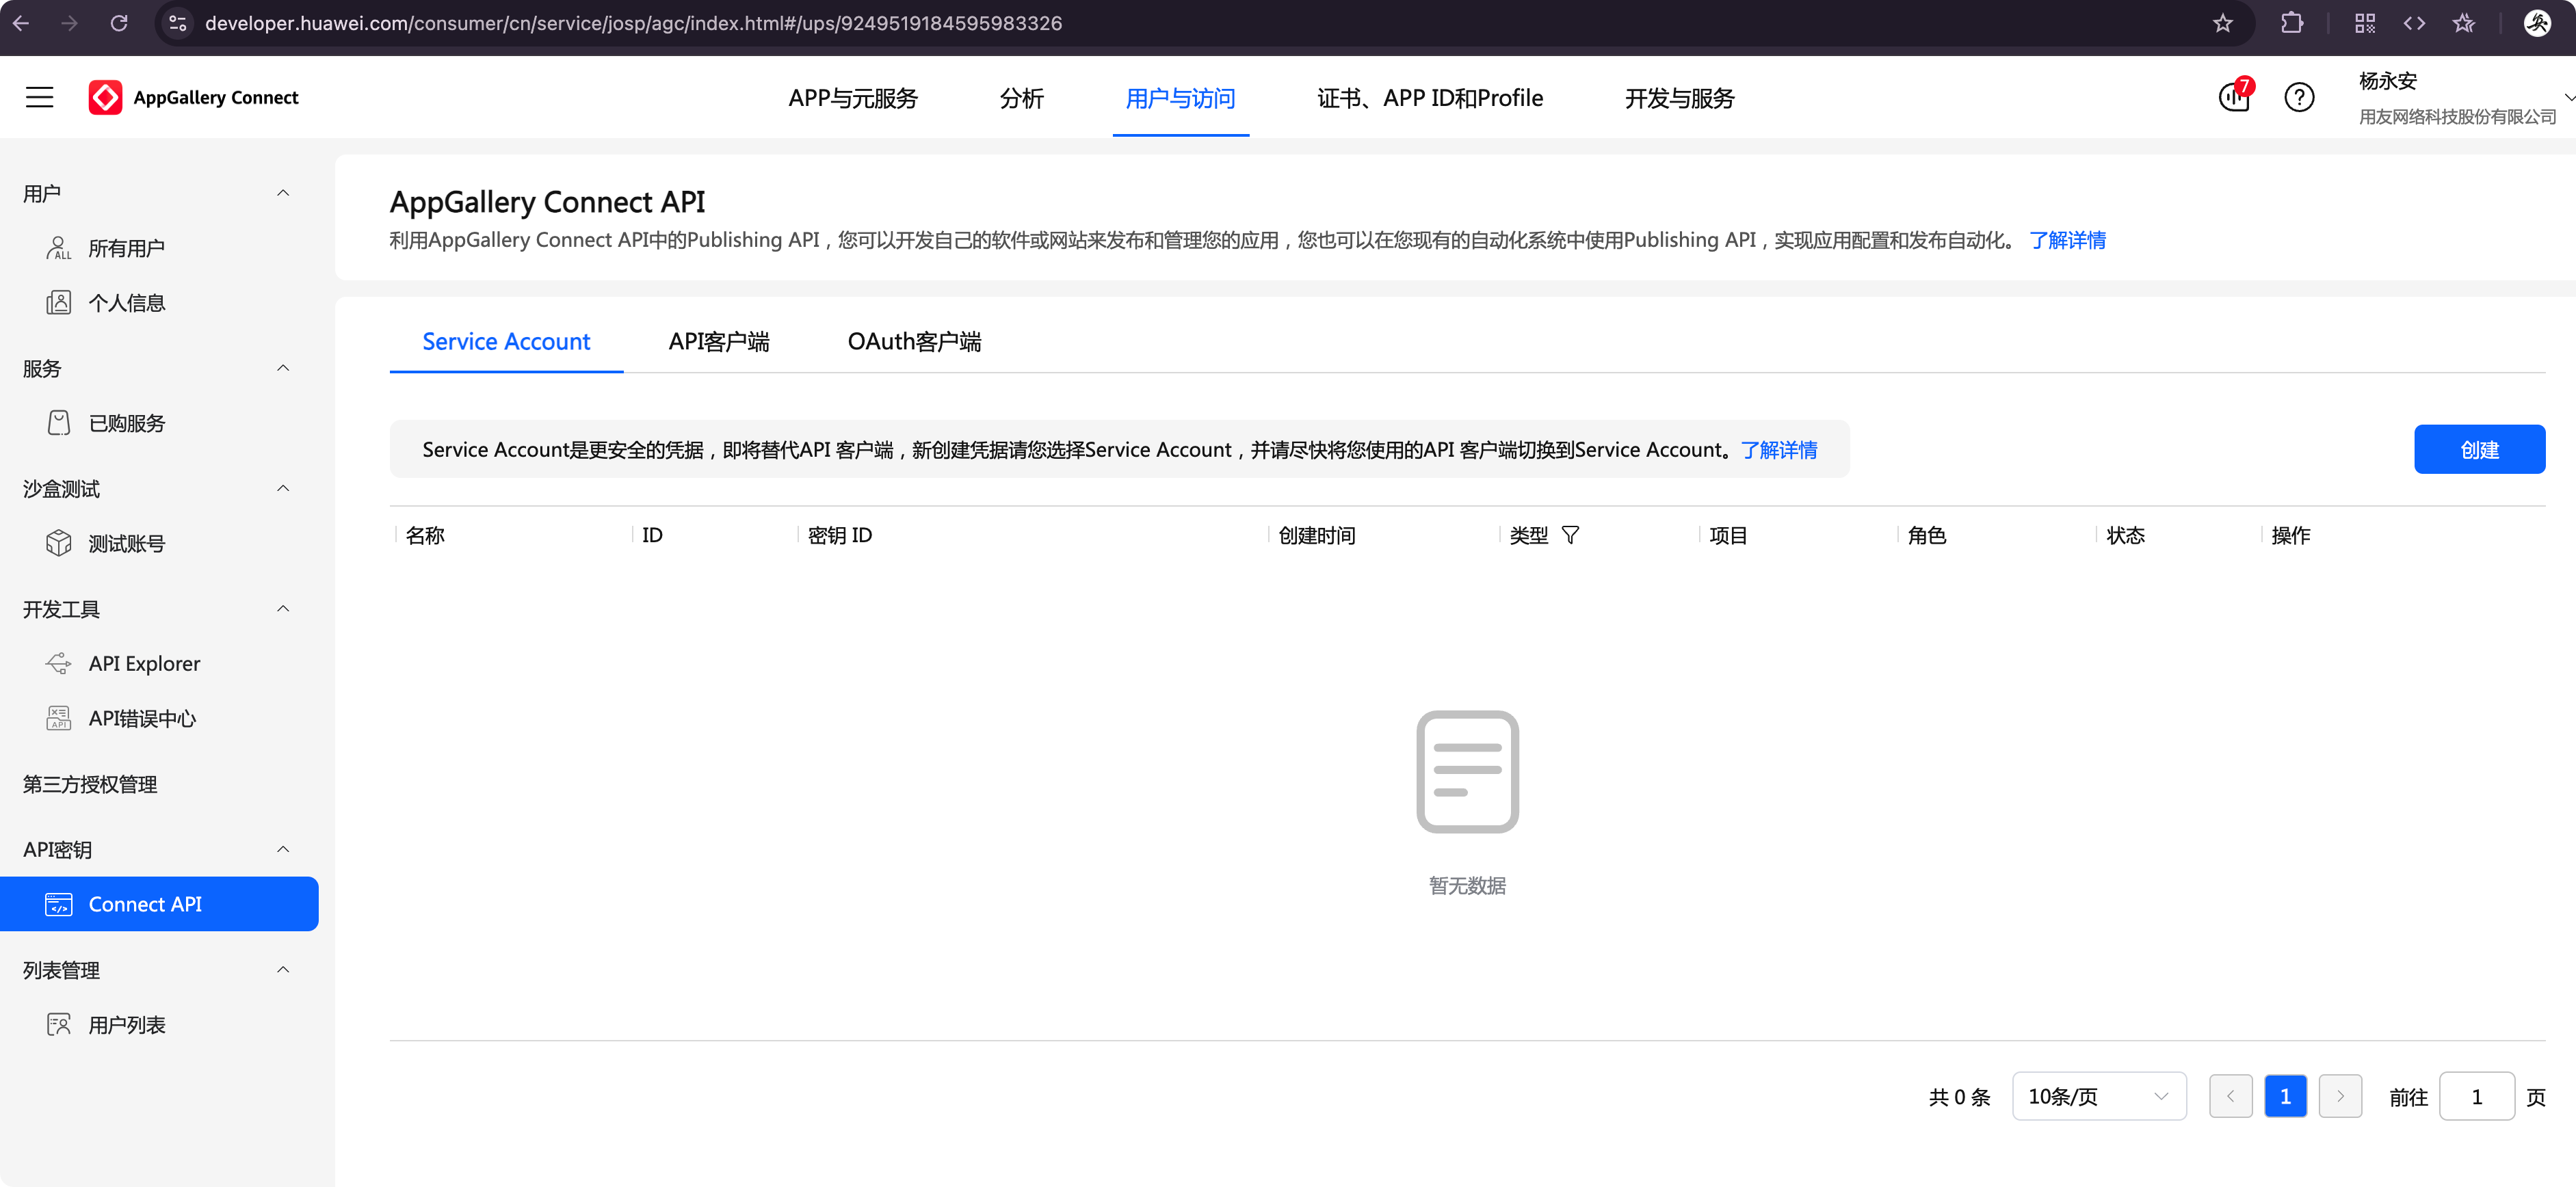This screenshot has height=1187, width=2576.
Task: Open the notifications icon with badge 7
Action: 2234,96
